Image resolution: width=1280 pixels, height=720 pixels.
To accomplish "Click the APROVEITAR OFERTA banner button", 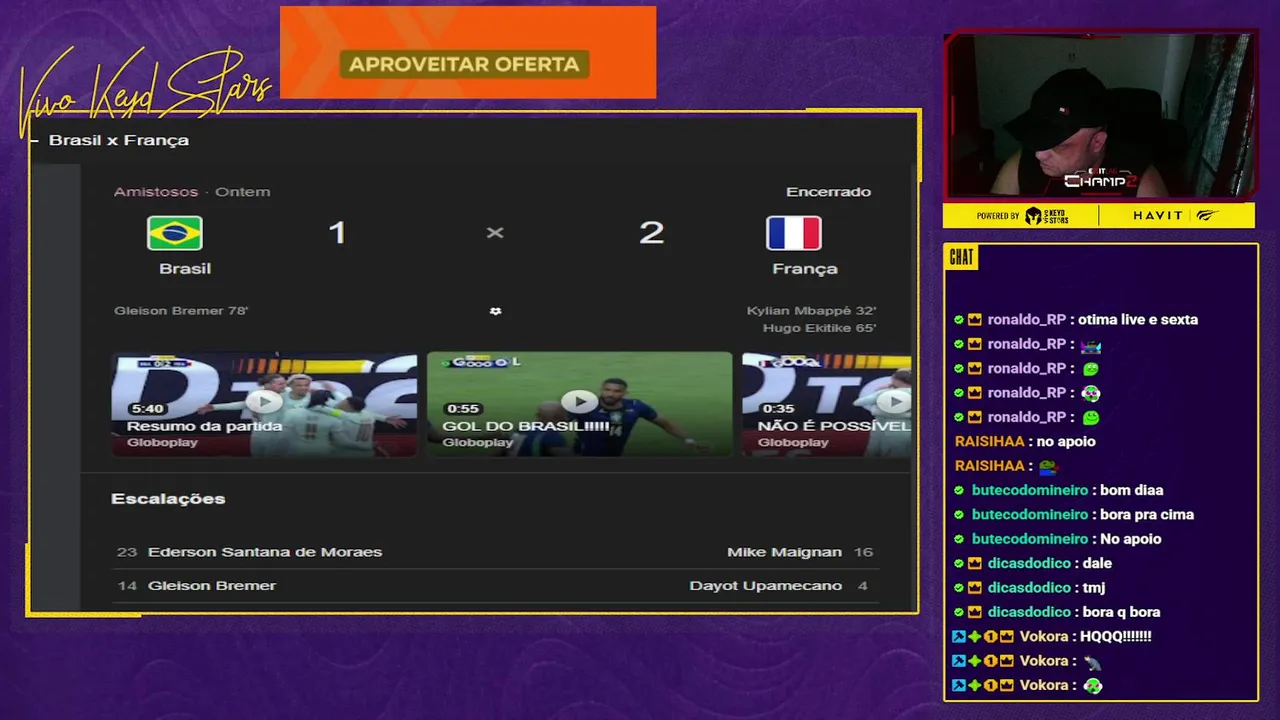I will pyautogui.click(x=465, y=64).
